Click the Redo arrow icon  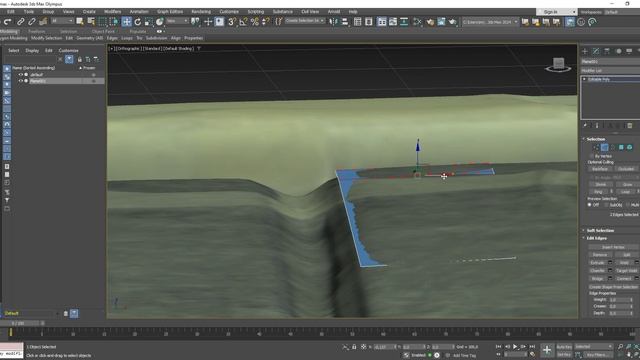7,22
